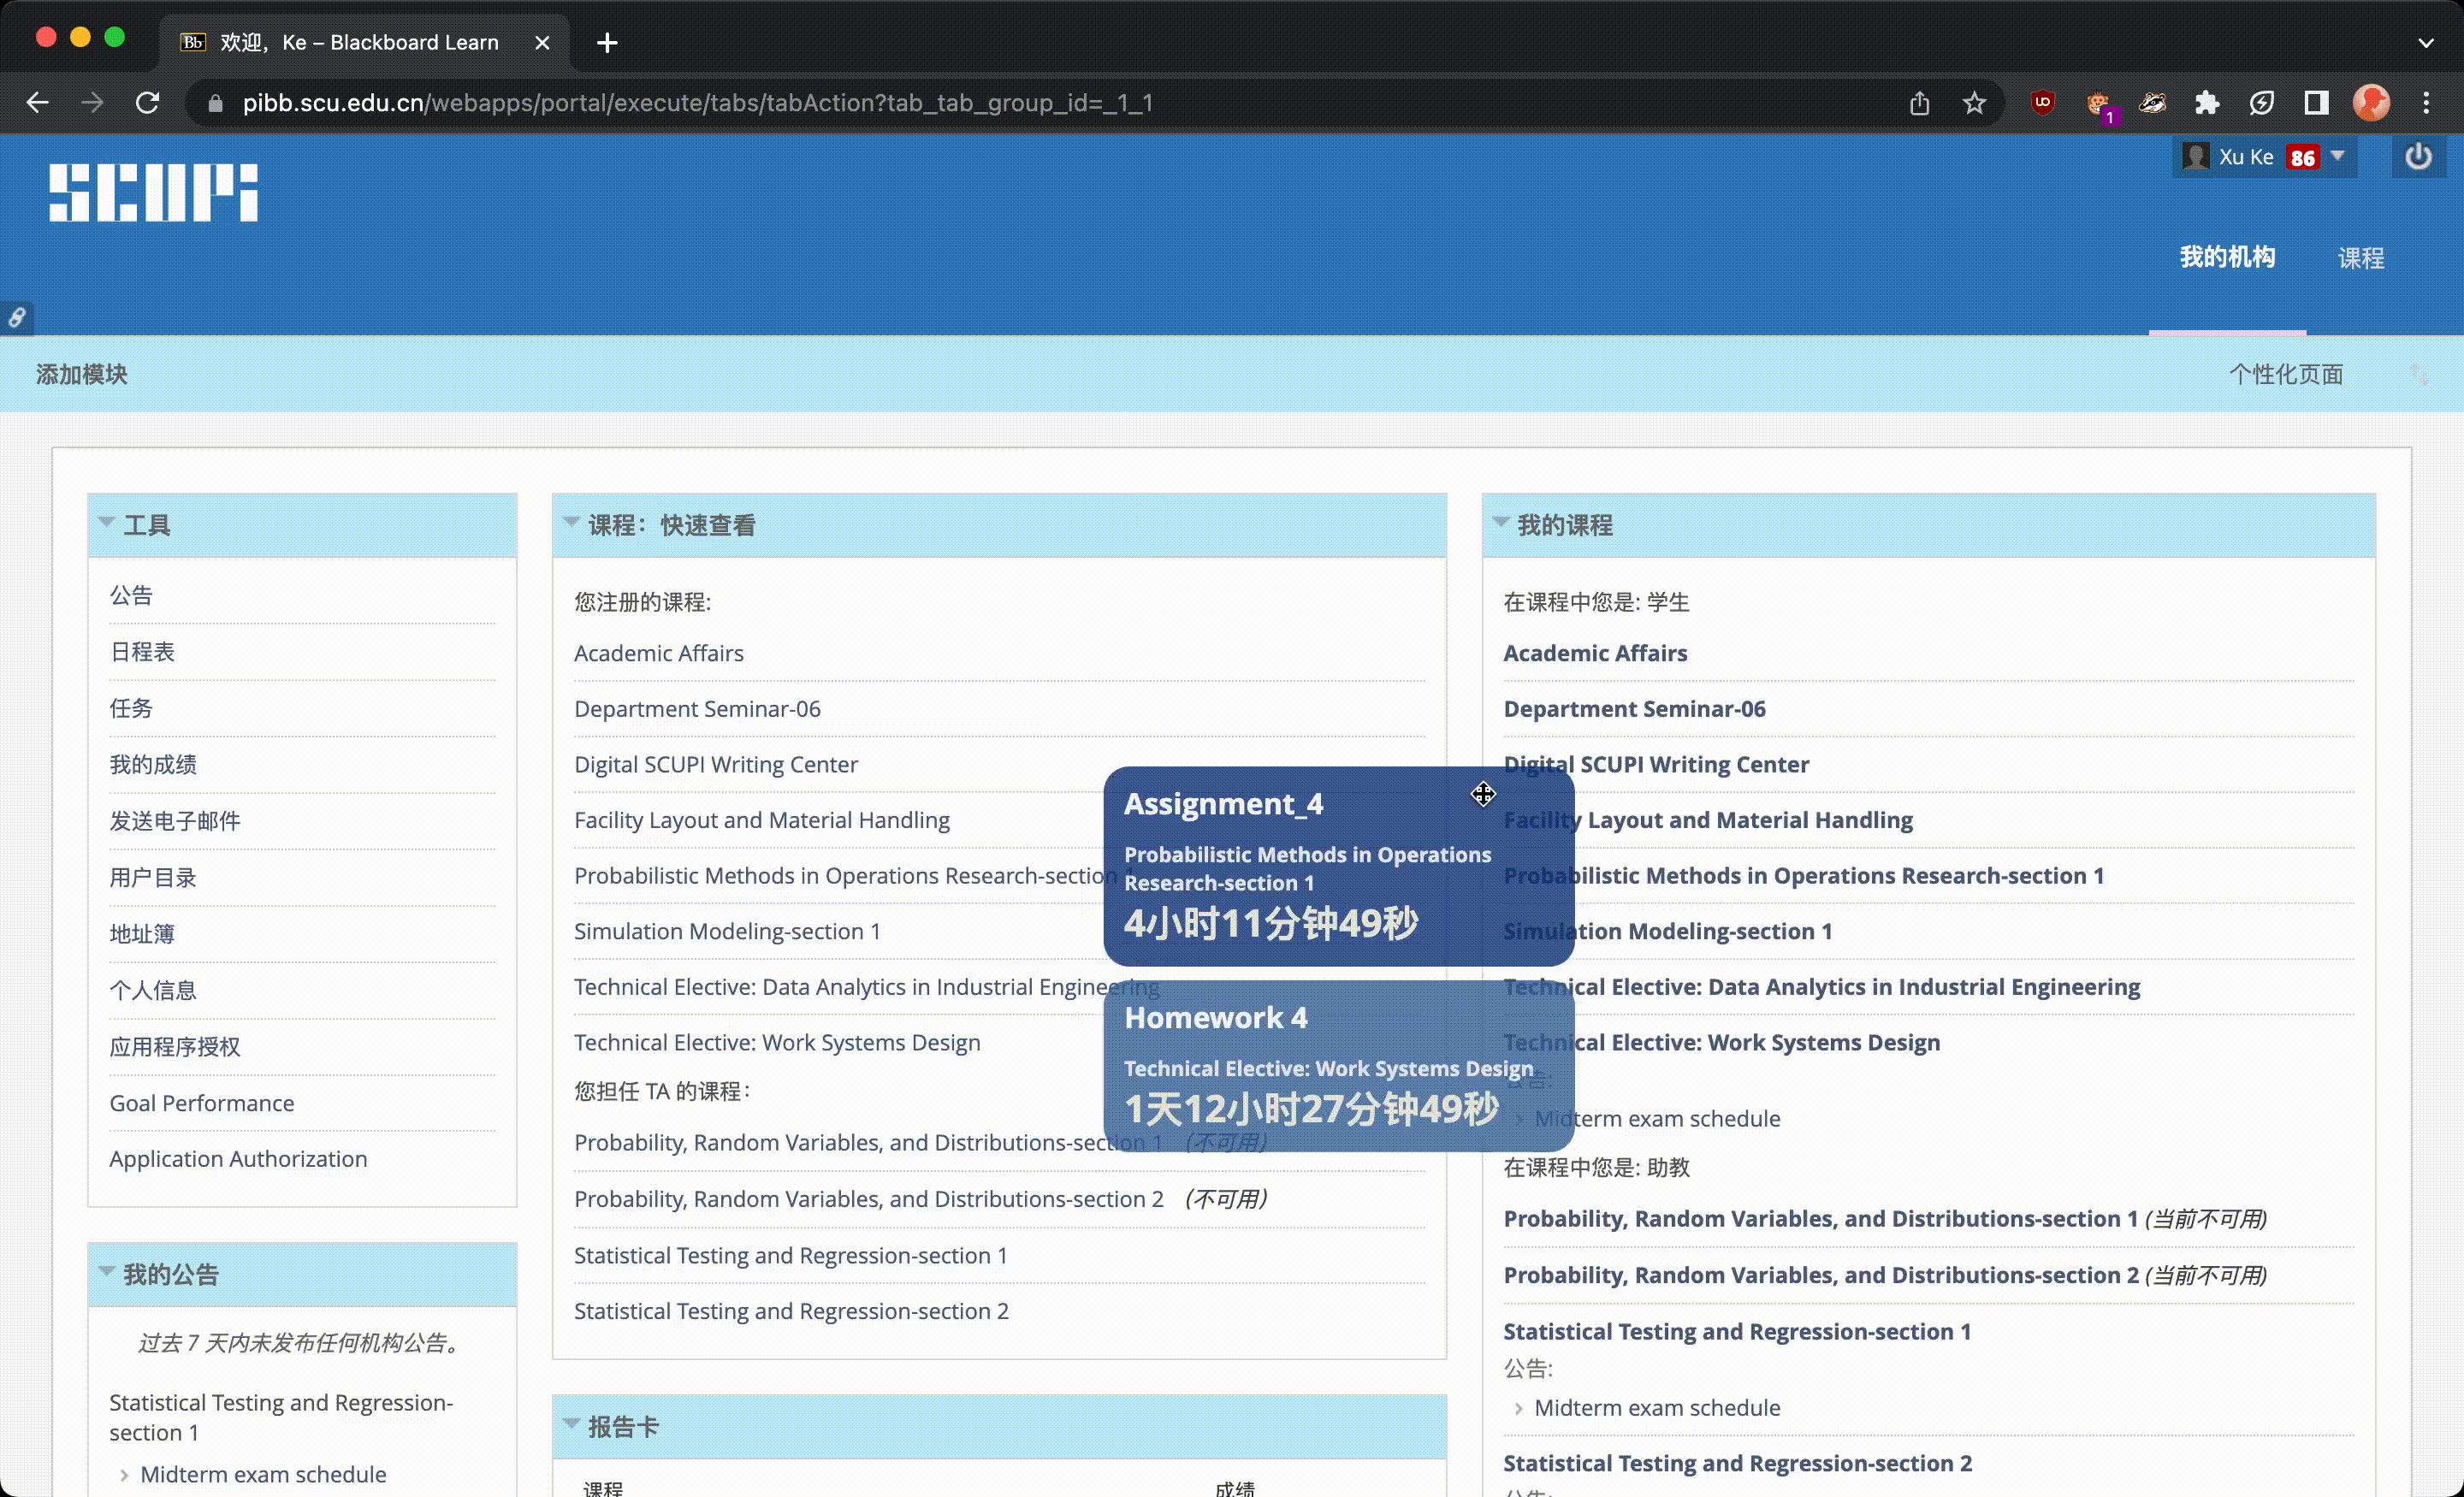Click the 添加模块 button

point(80,373)
